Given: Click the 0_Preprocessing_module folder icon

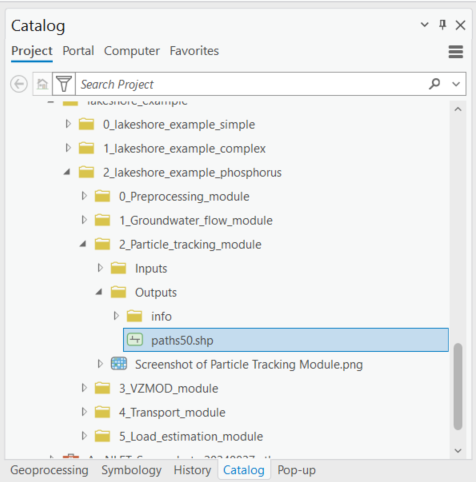Looking at the screenshot, I should pos(102,196).
